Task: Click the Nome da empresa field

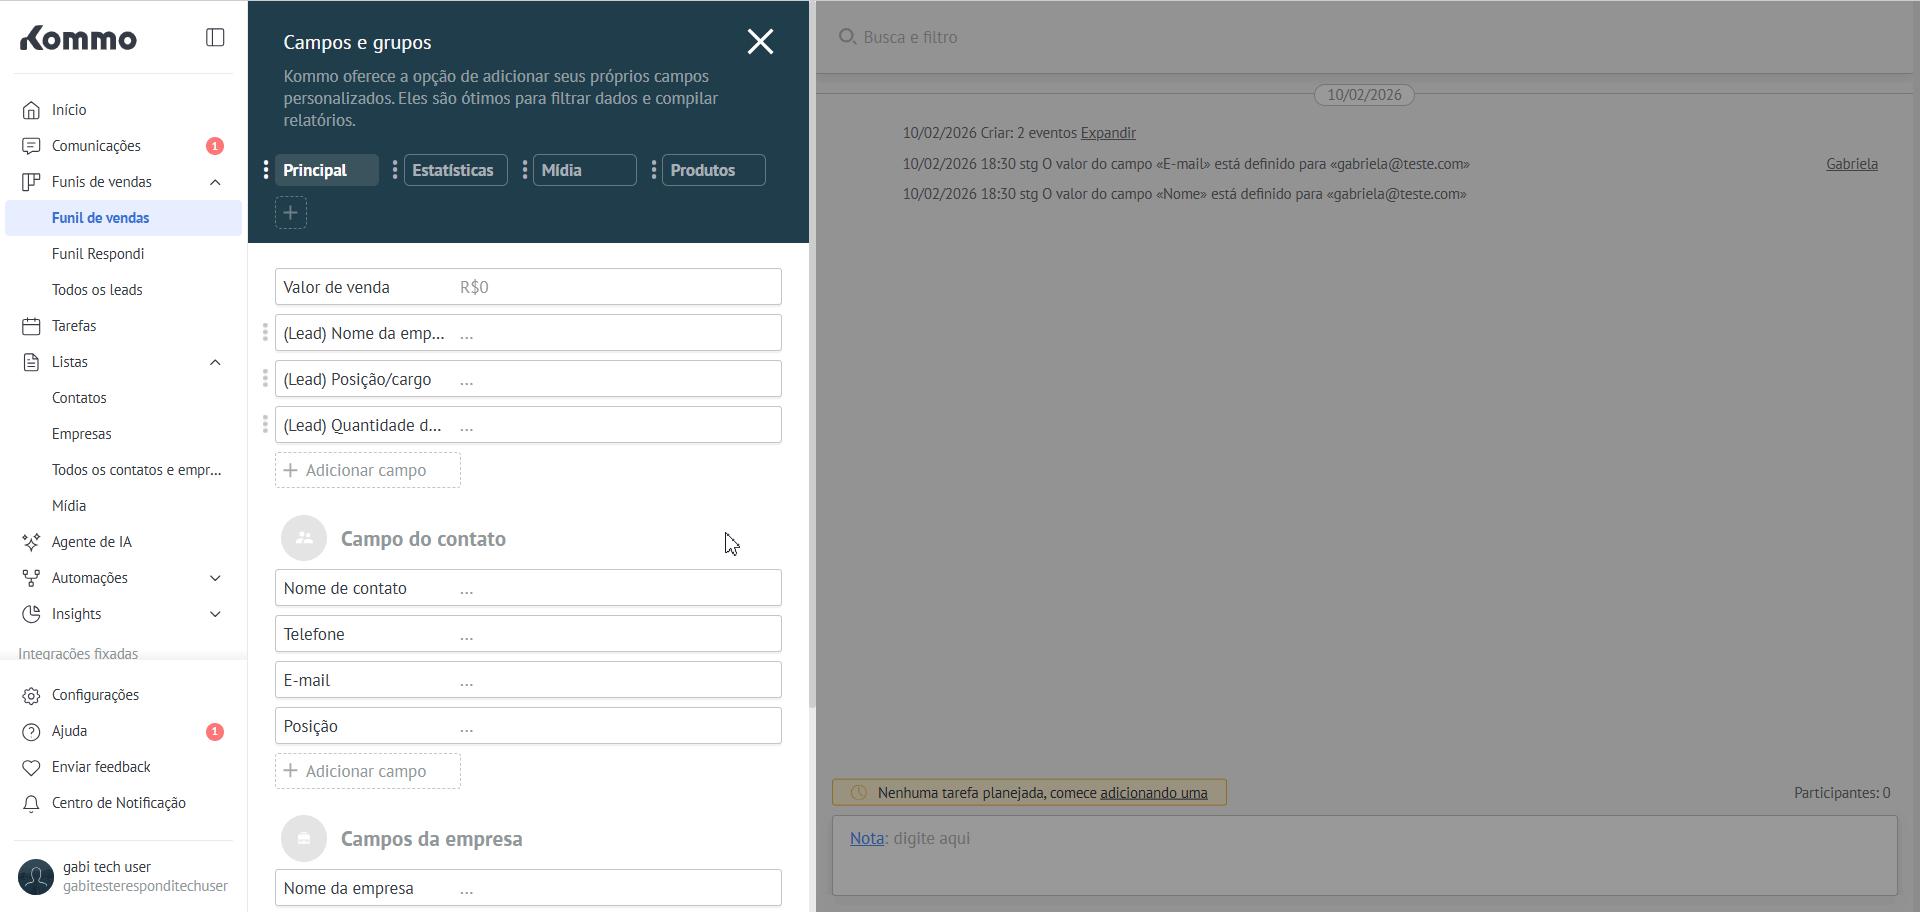Action: [528, 888]
